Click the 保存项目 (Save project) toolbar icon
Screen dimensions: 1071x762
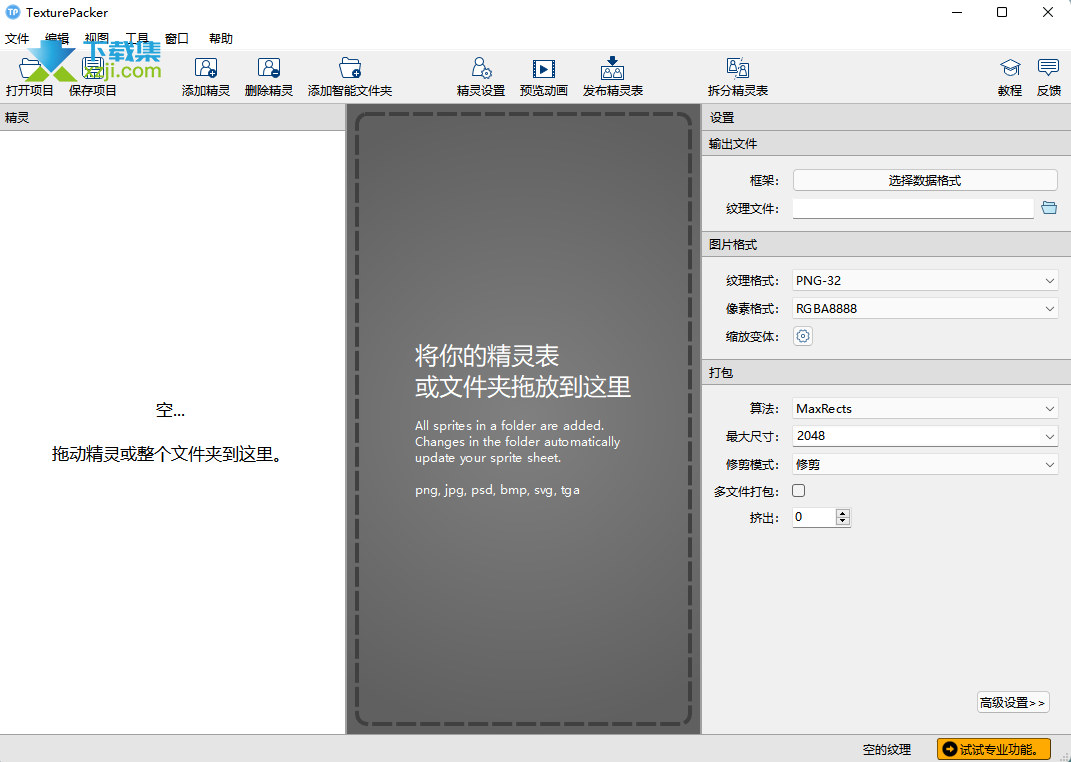click(92, 68)
